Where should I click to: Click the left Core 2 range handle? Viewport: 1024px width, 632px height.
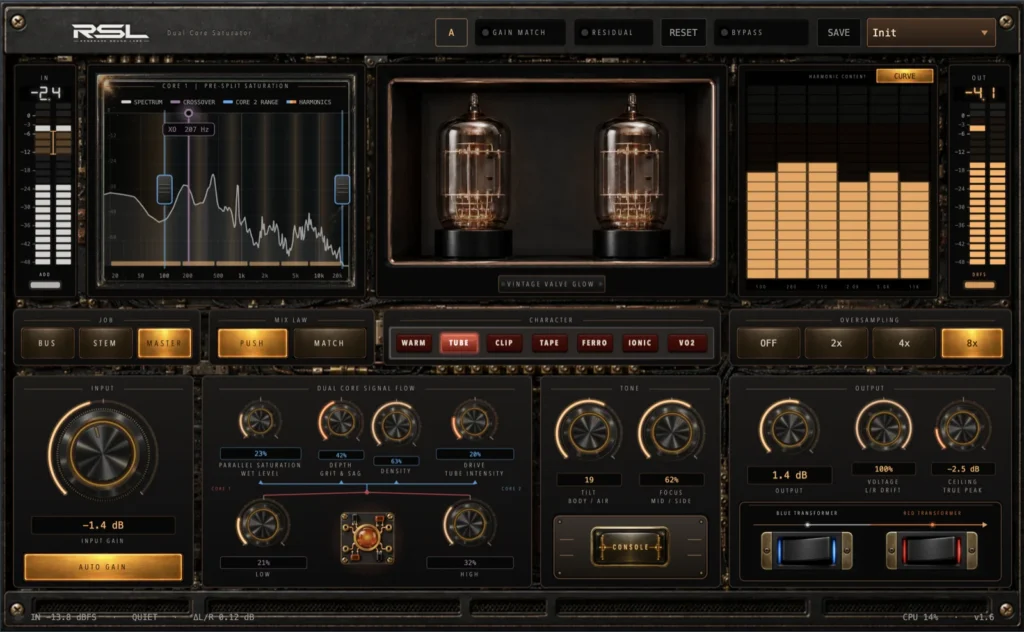pos(165,189)
